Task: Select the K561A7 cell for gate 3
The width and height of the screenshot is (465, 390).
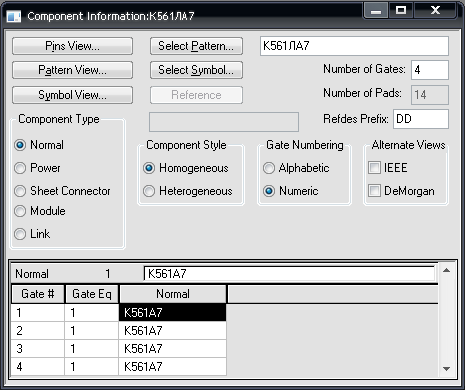Action: click(x=173, y=349)
